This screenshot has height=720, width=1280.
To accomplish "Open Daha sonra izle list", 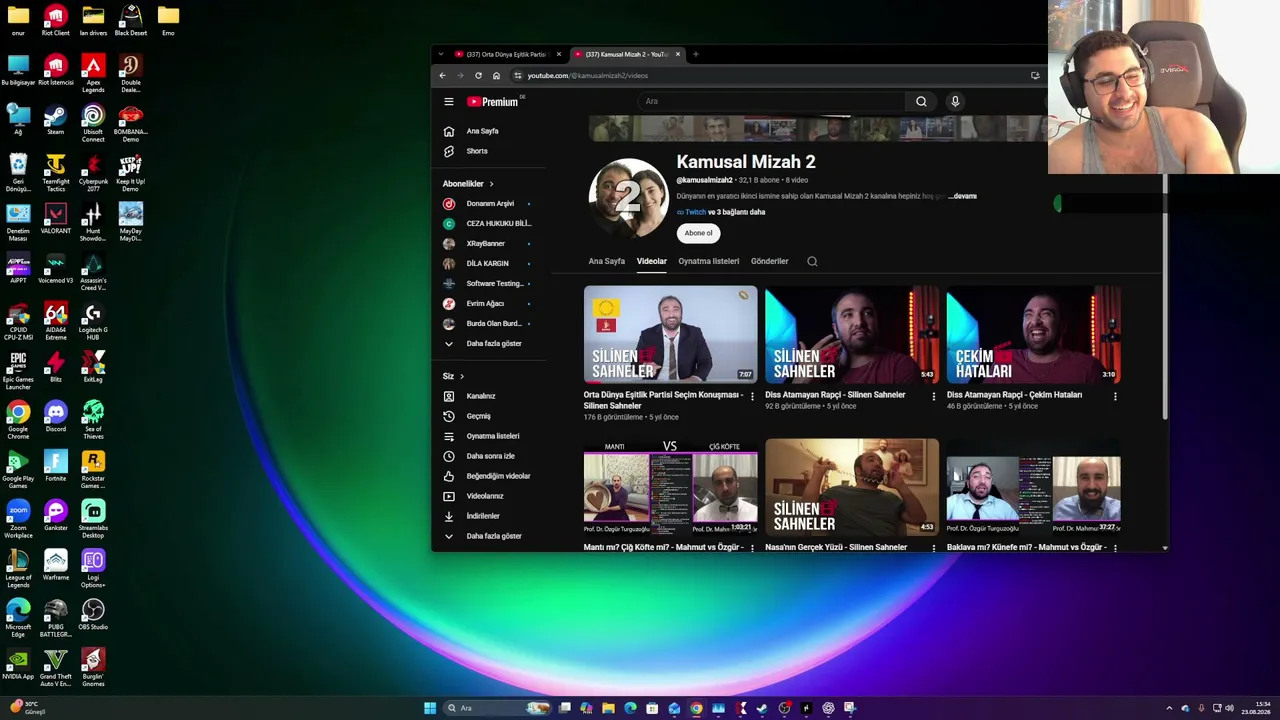I will pos(491,456).
